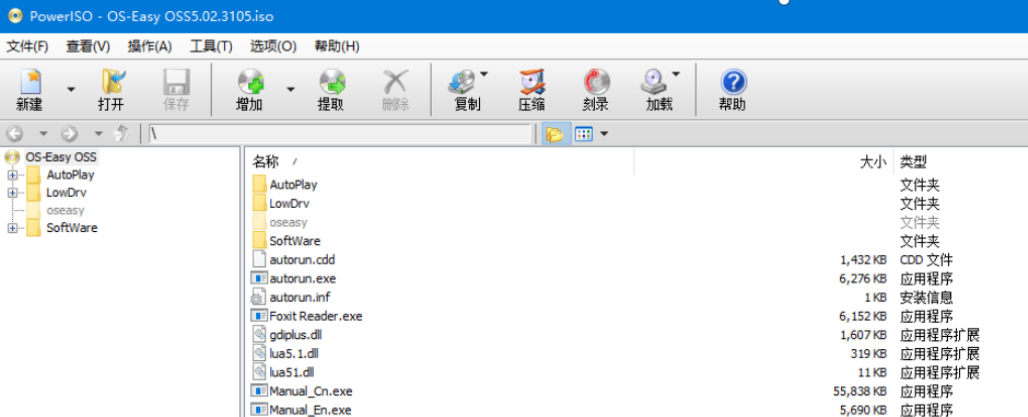Image resolution: width=1028 pixels, height=417 pixels.
Task: Open the Tools (工具) menu
Action: pos(211,46)
